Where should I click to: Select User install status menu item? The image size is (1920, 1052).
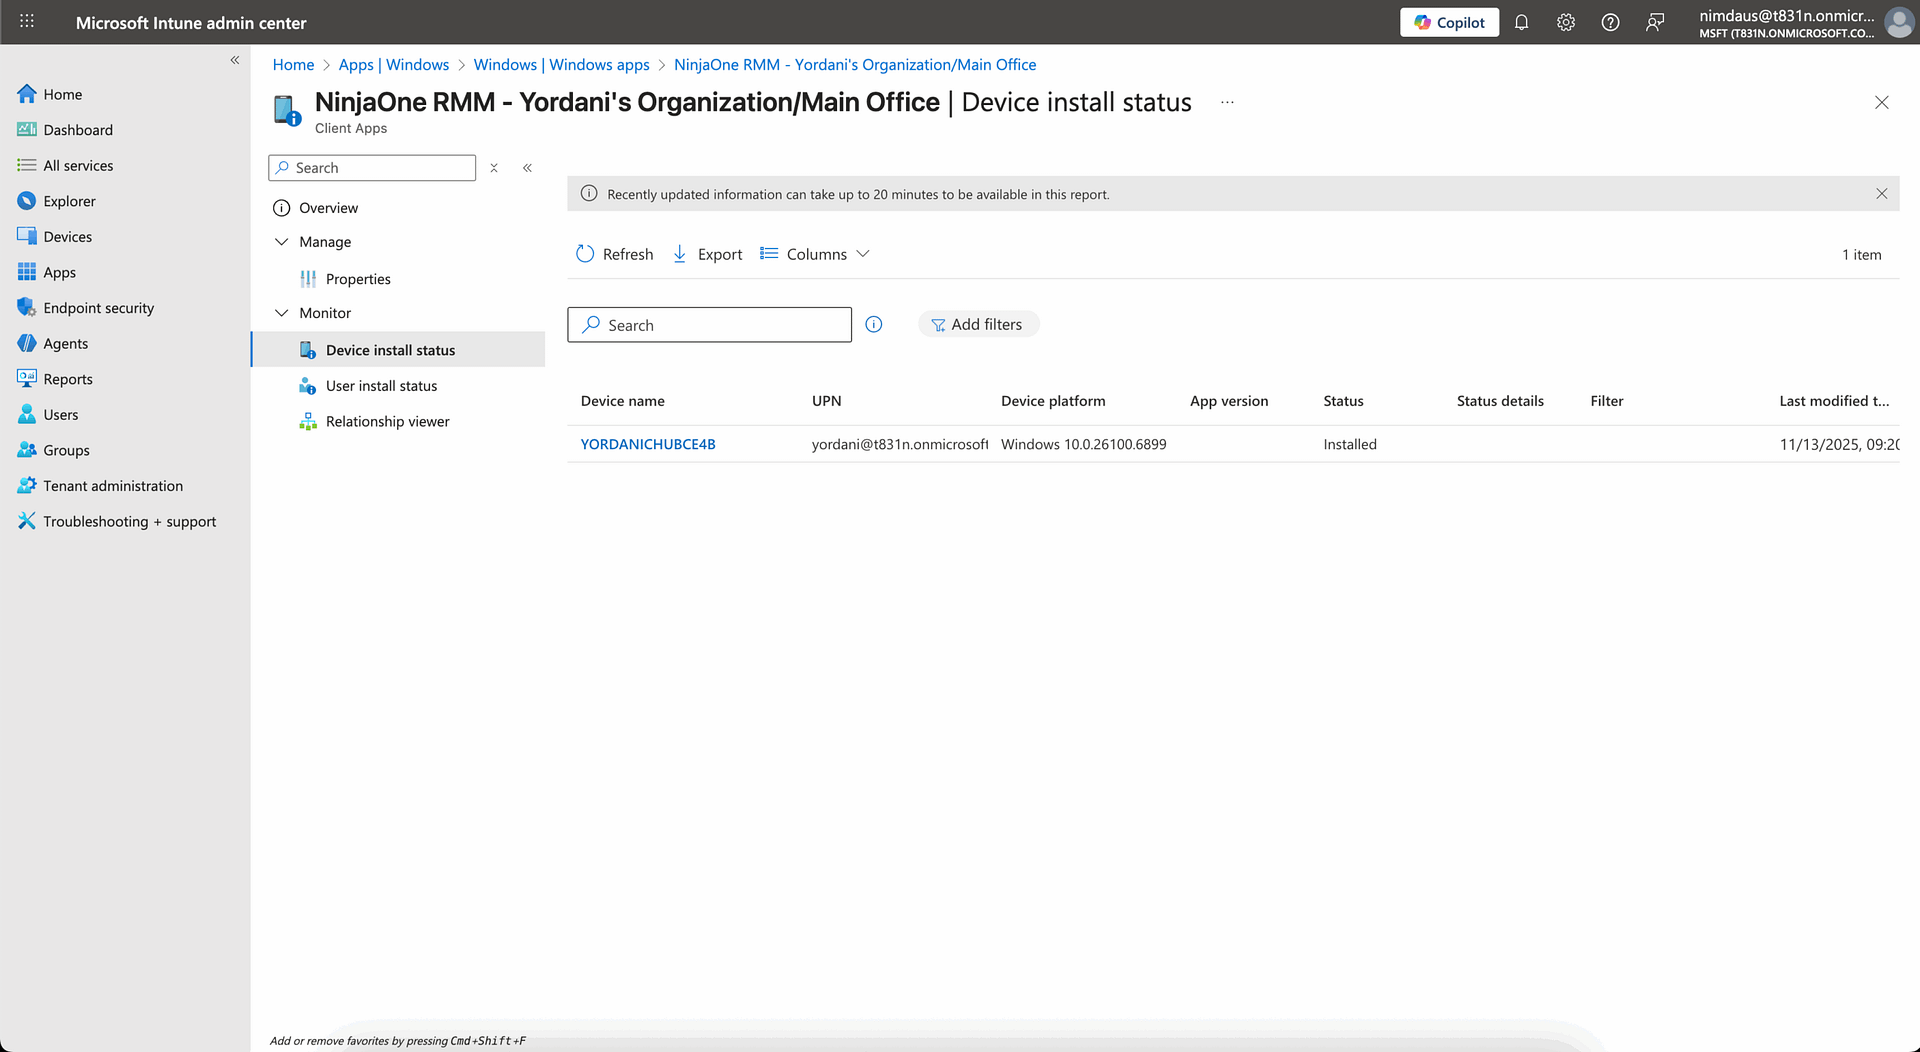[381, 386]
